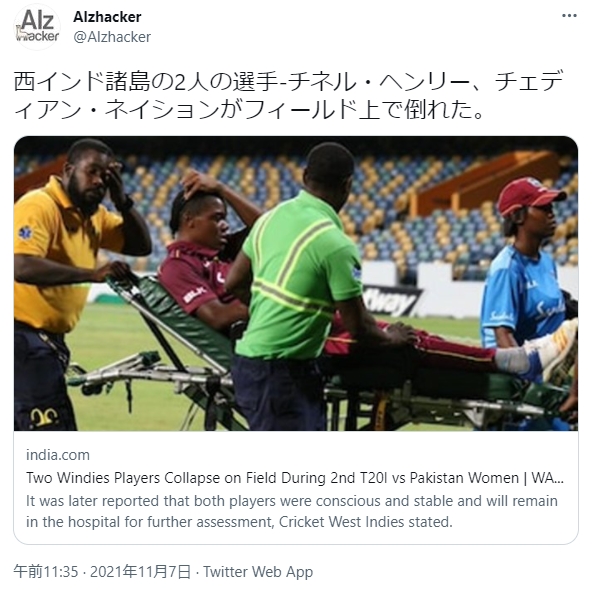Screen dimensions: 593x590
Task: Open the three-dot more options menu
Action: pyautogui.click(x=569, y=16)
